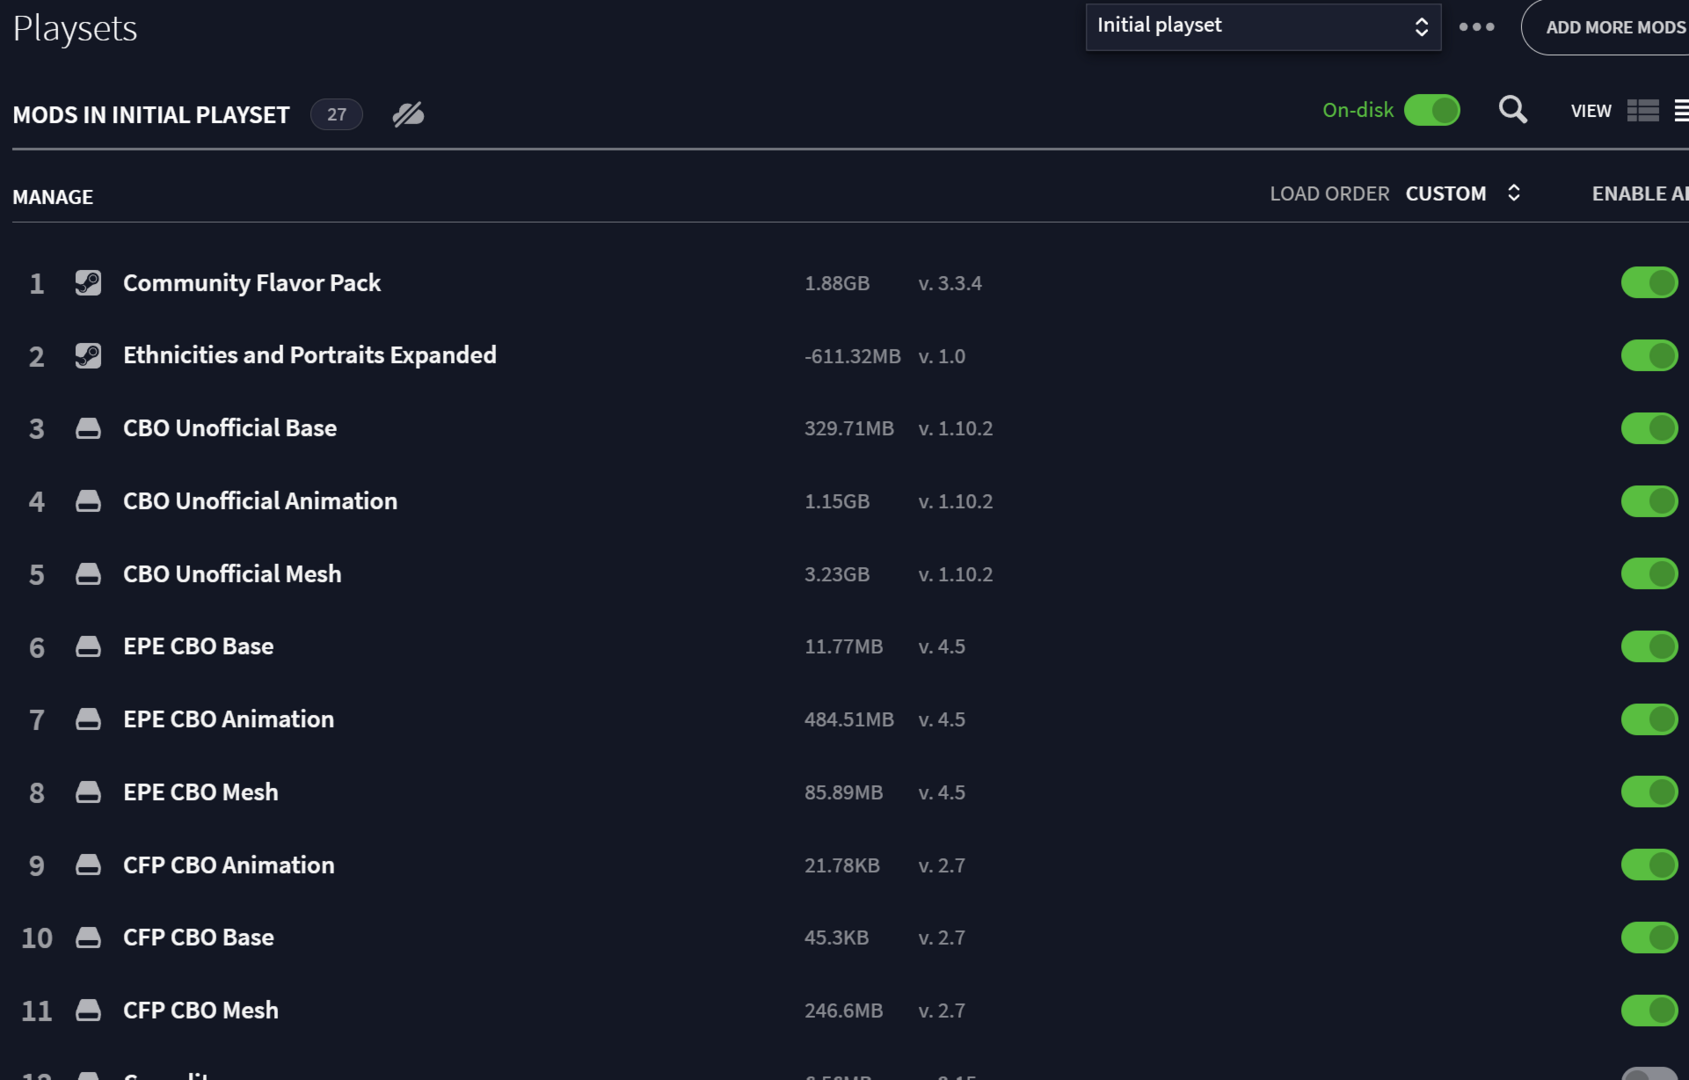Turn off EPE CBO Base
This screenshot has height=1080, width=1689.
(x=1649, y=646)
